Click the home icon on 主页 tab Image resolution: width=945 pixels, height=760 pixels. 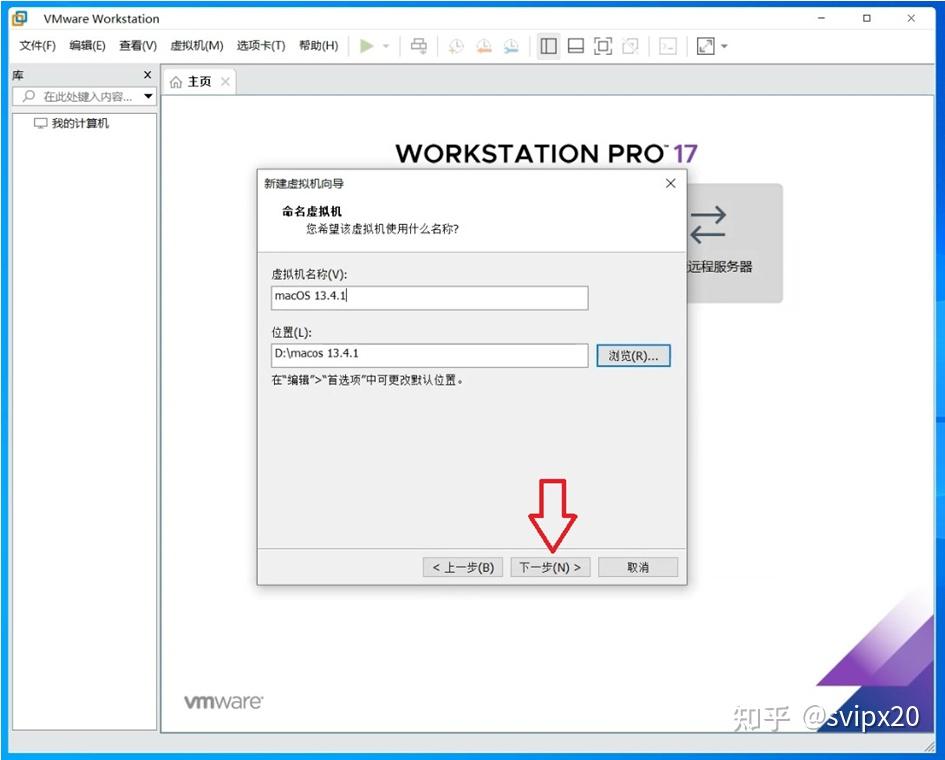point(176,82)
